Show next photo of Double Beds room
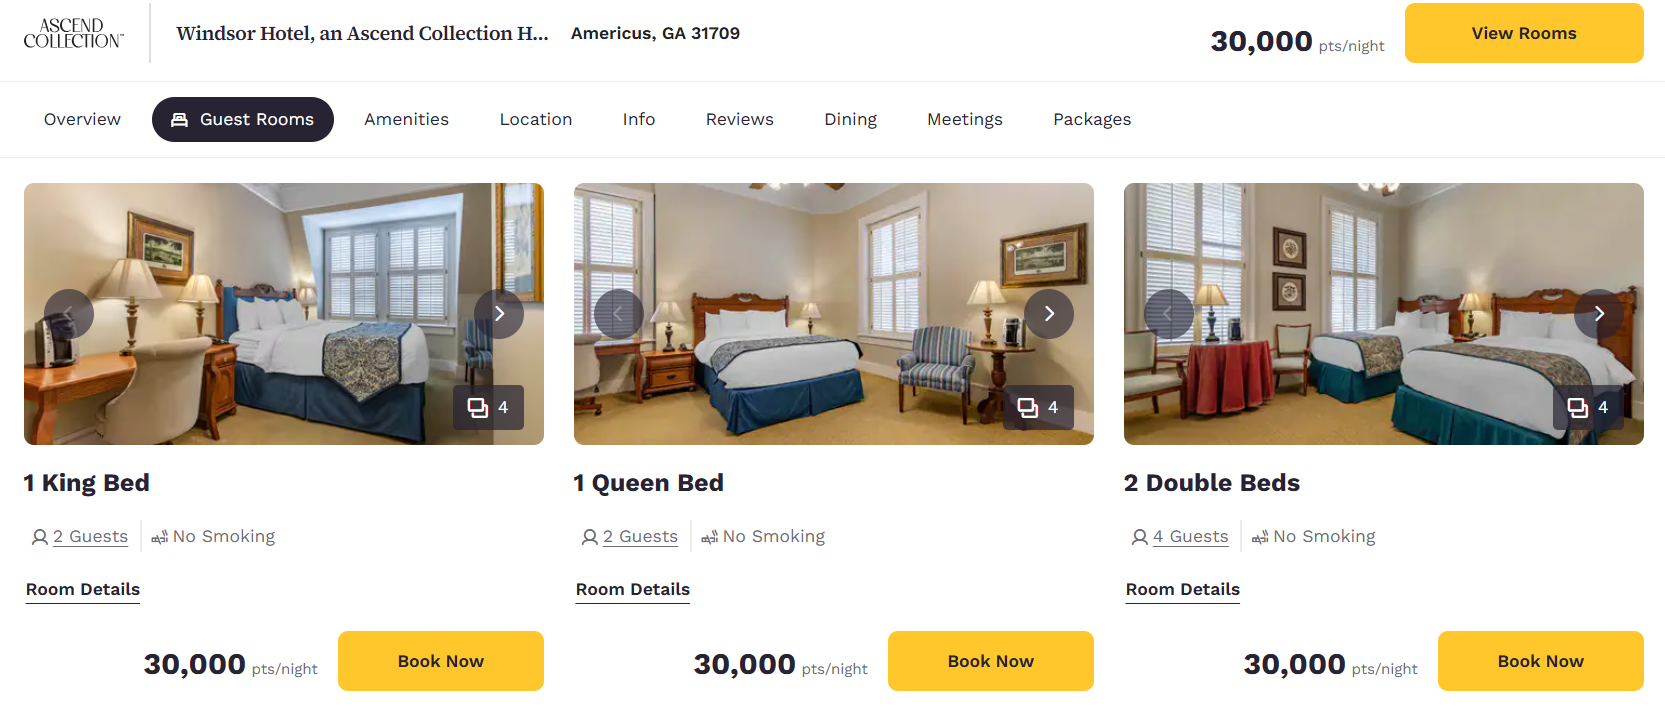 point(1599,314)
